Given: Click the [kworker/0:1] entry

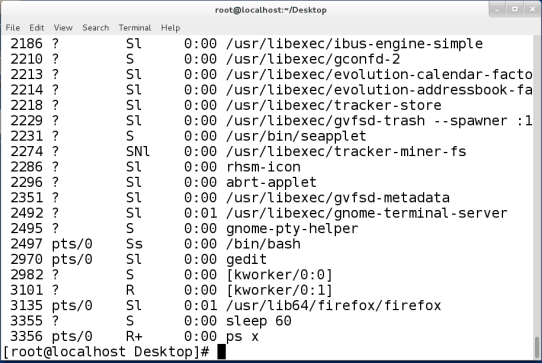Looking at the screenshot, I should coord(279,290).
